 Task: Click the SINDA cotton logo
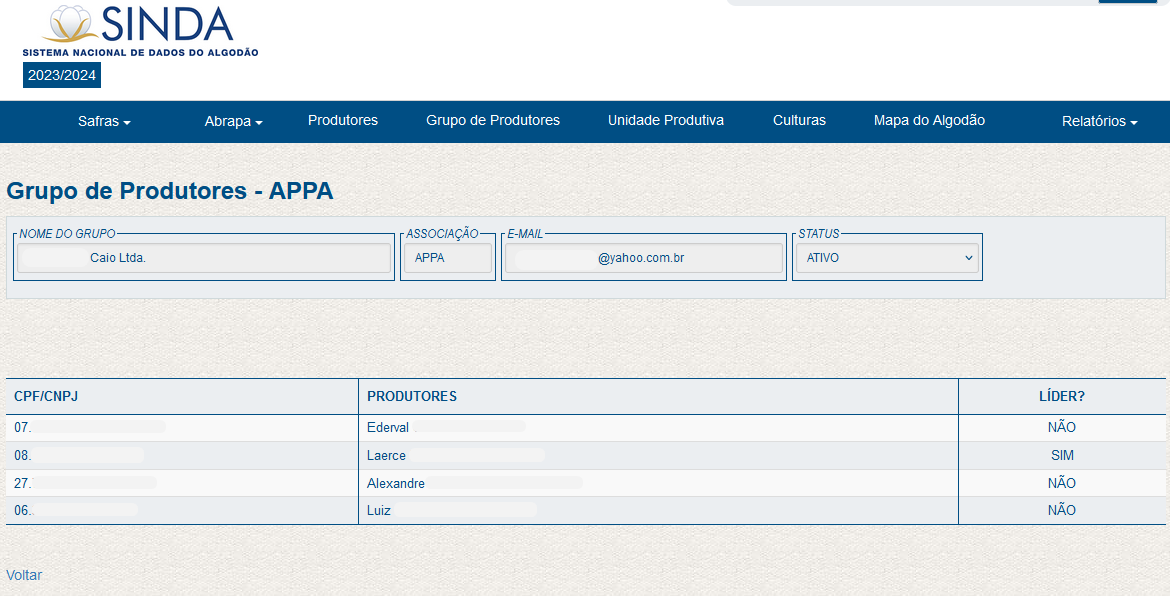[140, 30]
